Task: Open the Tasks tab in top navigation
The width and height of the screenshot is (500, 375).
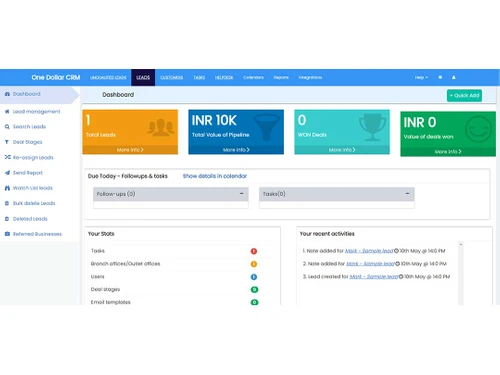Action: (x=199, y=77)
